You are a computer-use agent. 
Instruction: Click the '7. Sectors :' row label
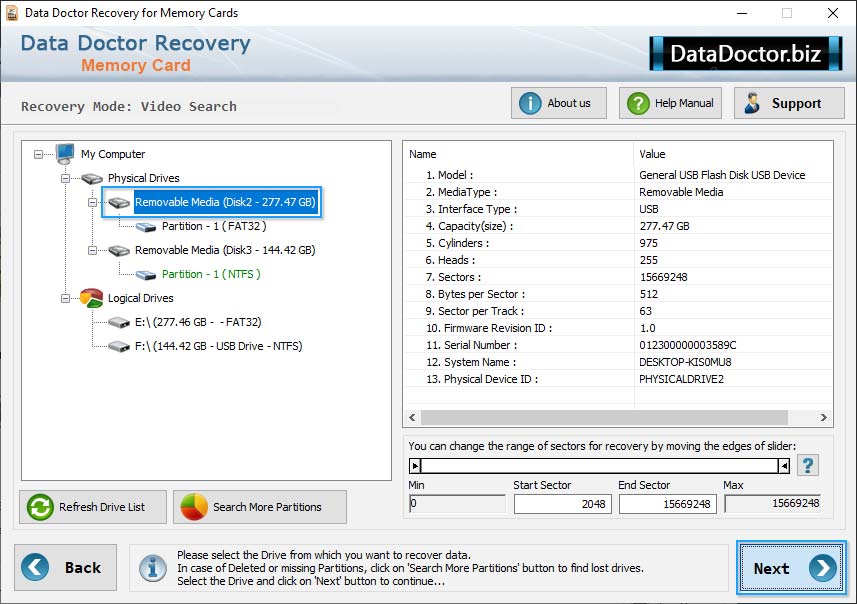[453, 277]
